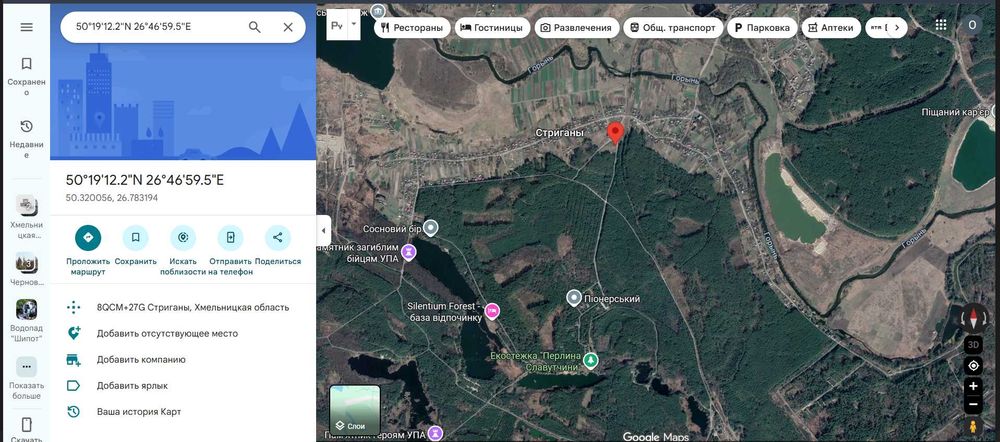Click Add your business row
This screenshot has height=442, width=1000.
click(183, 359)
